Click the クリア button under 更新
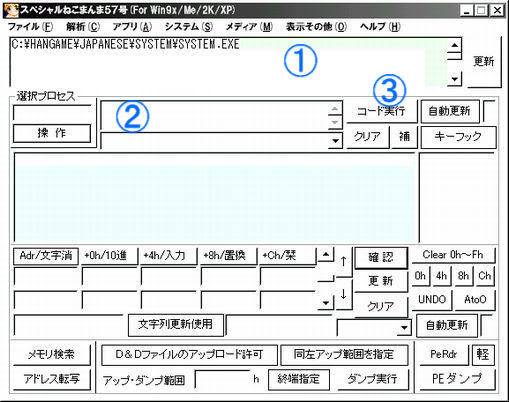The height and width of the screenshot is (402, 509). pyautogui.click(x=381, y=305)
